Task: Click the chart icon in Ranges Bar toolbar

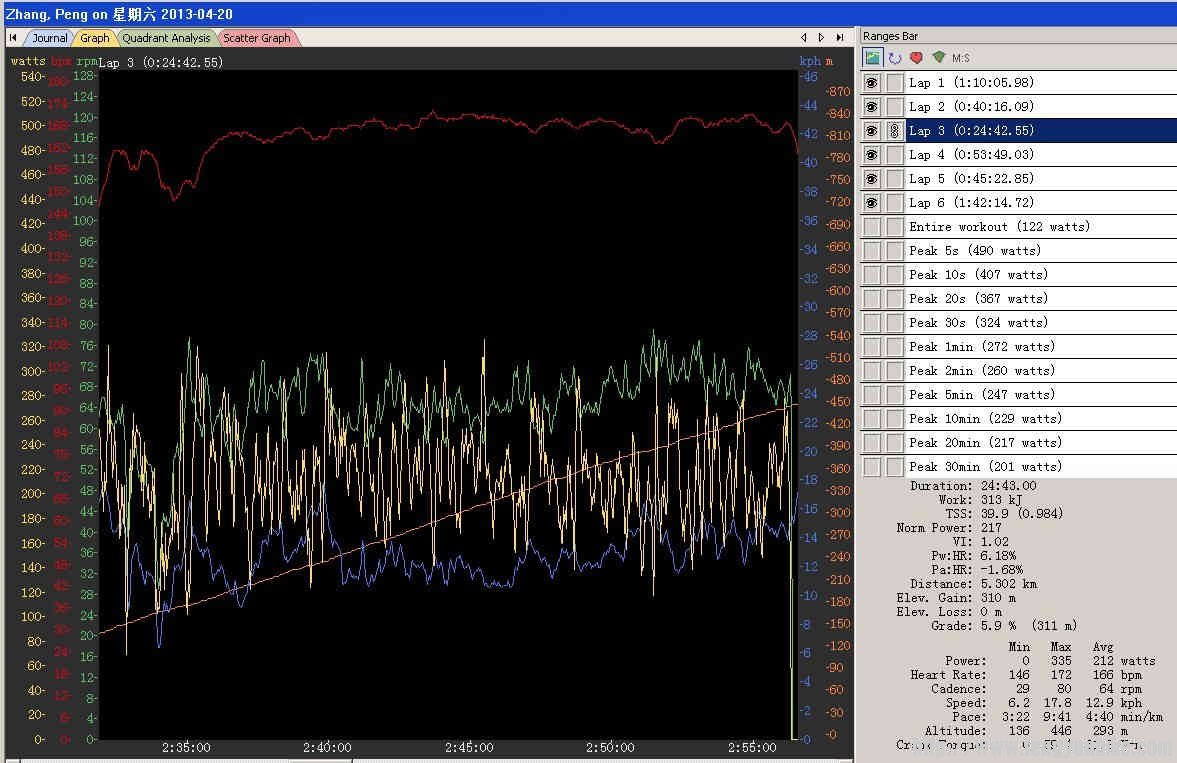Action: (x=873, y=58)
